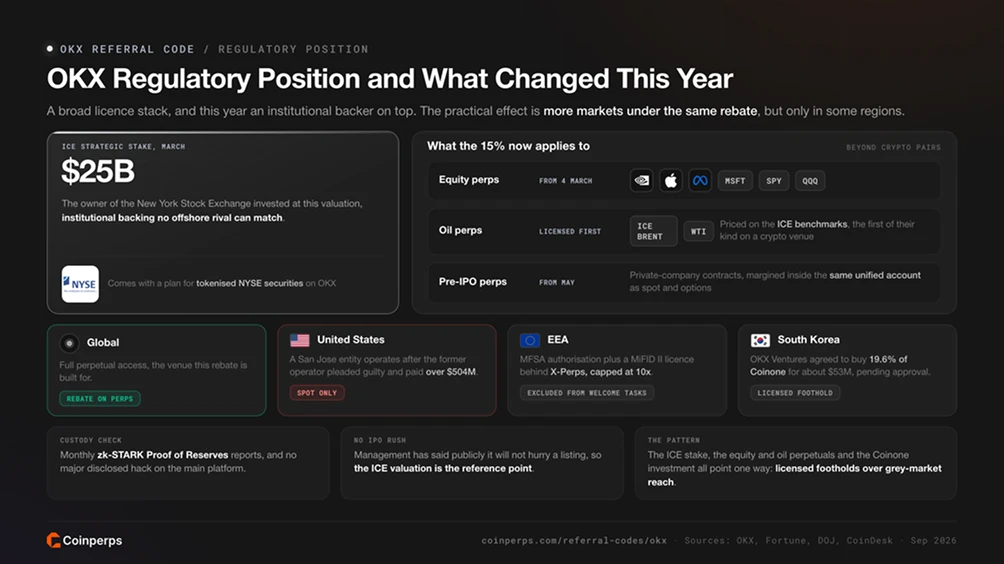Click 'ICE benchmarks' text in Oil perps

pos(812,224)
